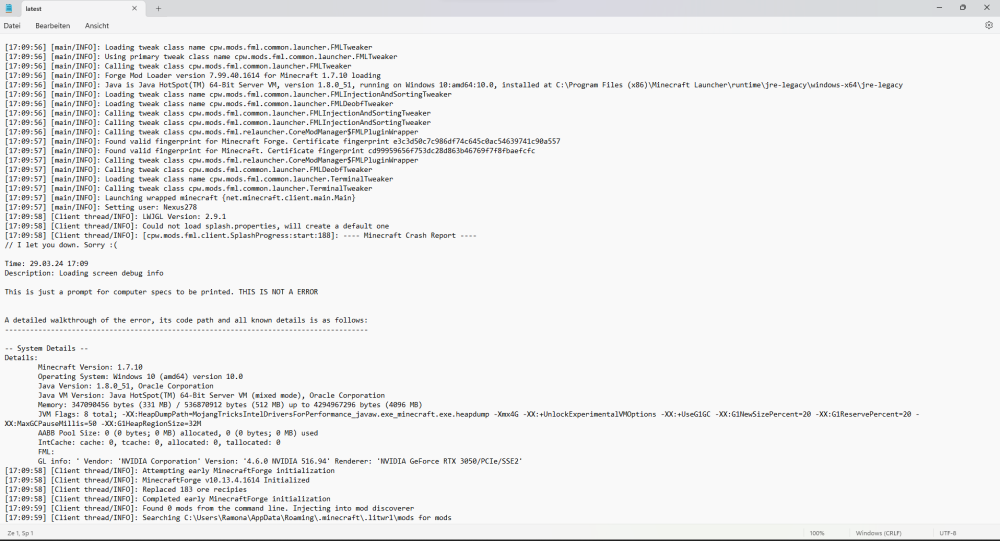Click the 'Details:' line
This screenshot has width=1000, height=541.
(21, 357)
